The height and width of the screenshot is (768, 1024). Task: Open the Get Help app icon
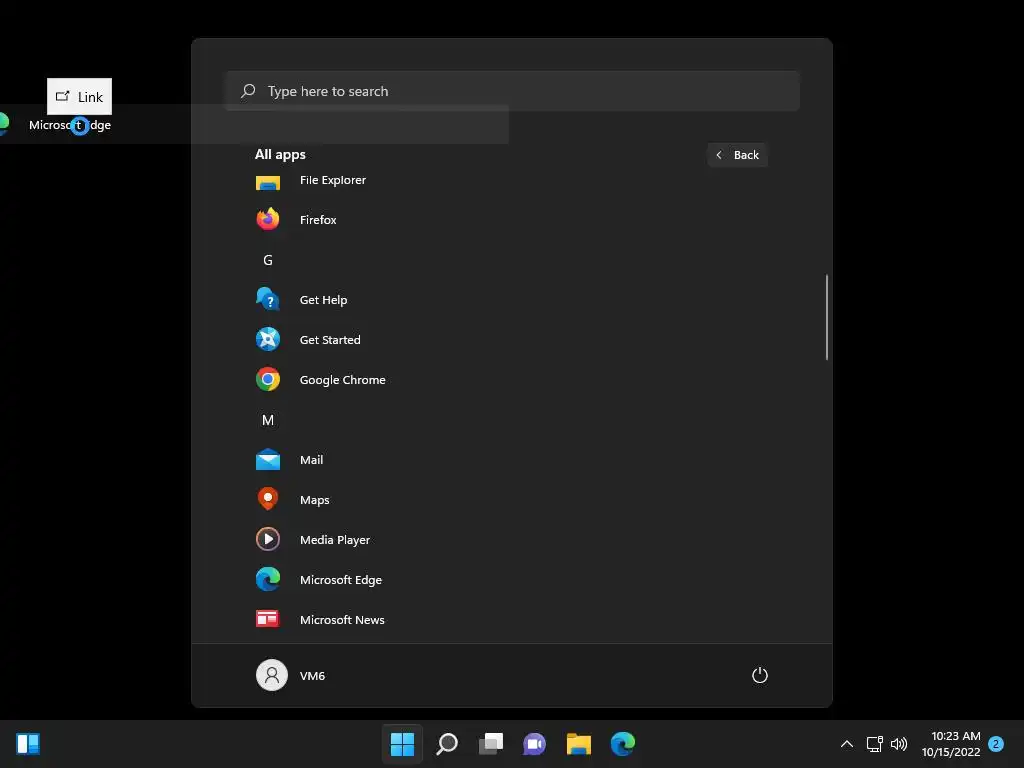point(268,299)
